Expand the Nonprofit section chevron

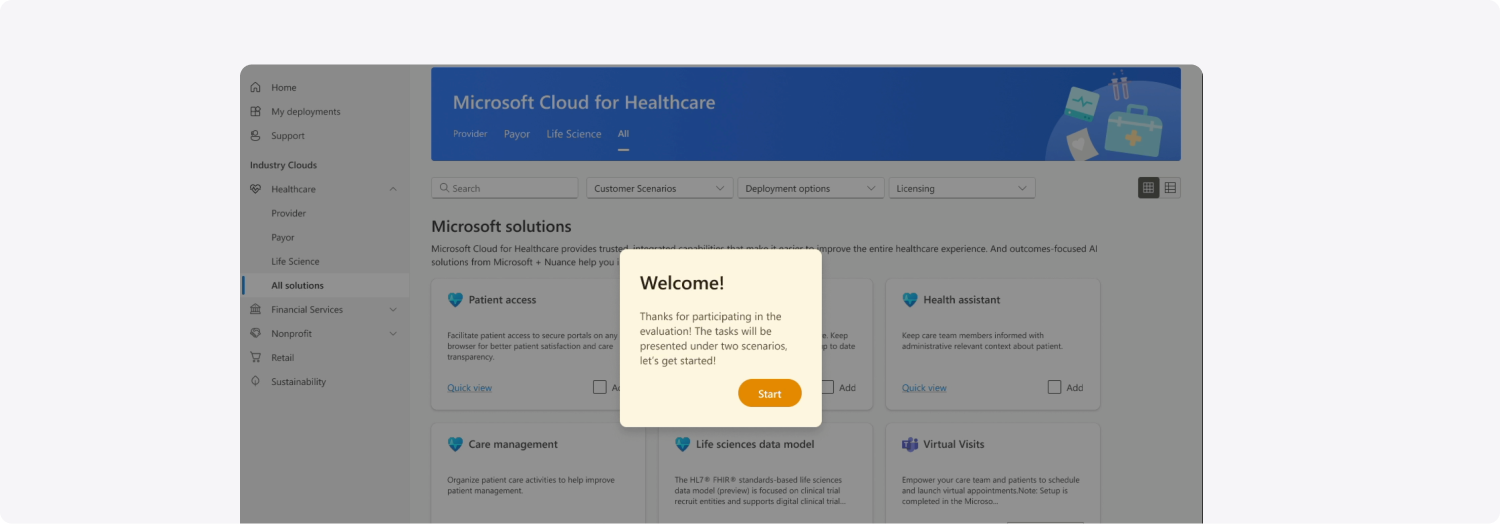[393, 333]
